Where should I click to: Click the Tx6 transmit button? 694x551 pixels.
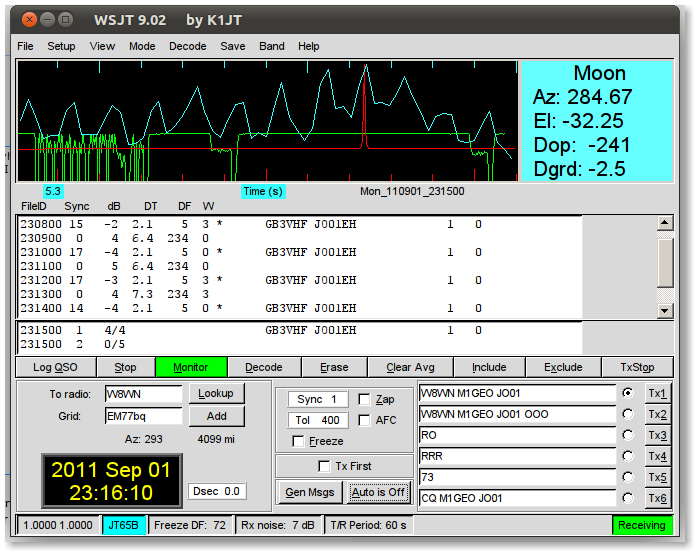[x=657, y=498]
